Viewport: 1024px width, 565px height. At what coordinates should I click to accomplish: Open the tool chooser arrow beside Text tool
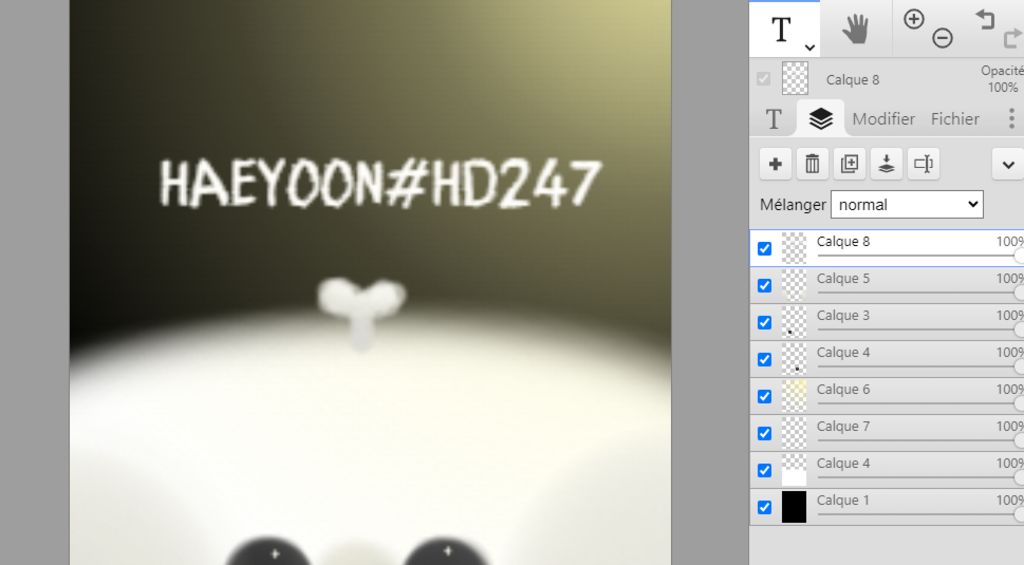click(x=810, y=47)
